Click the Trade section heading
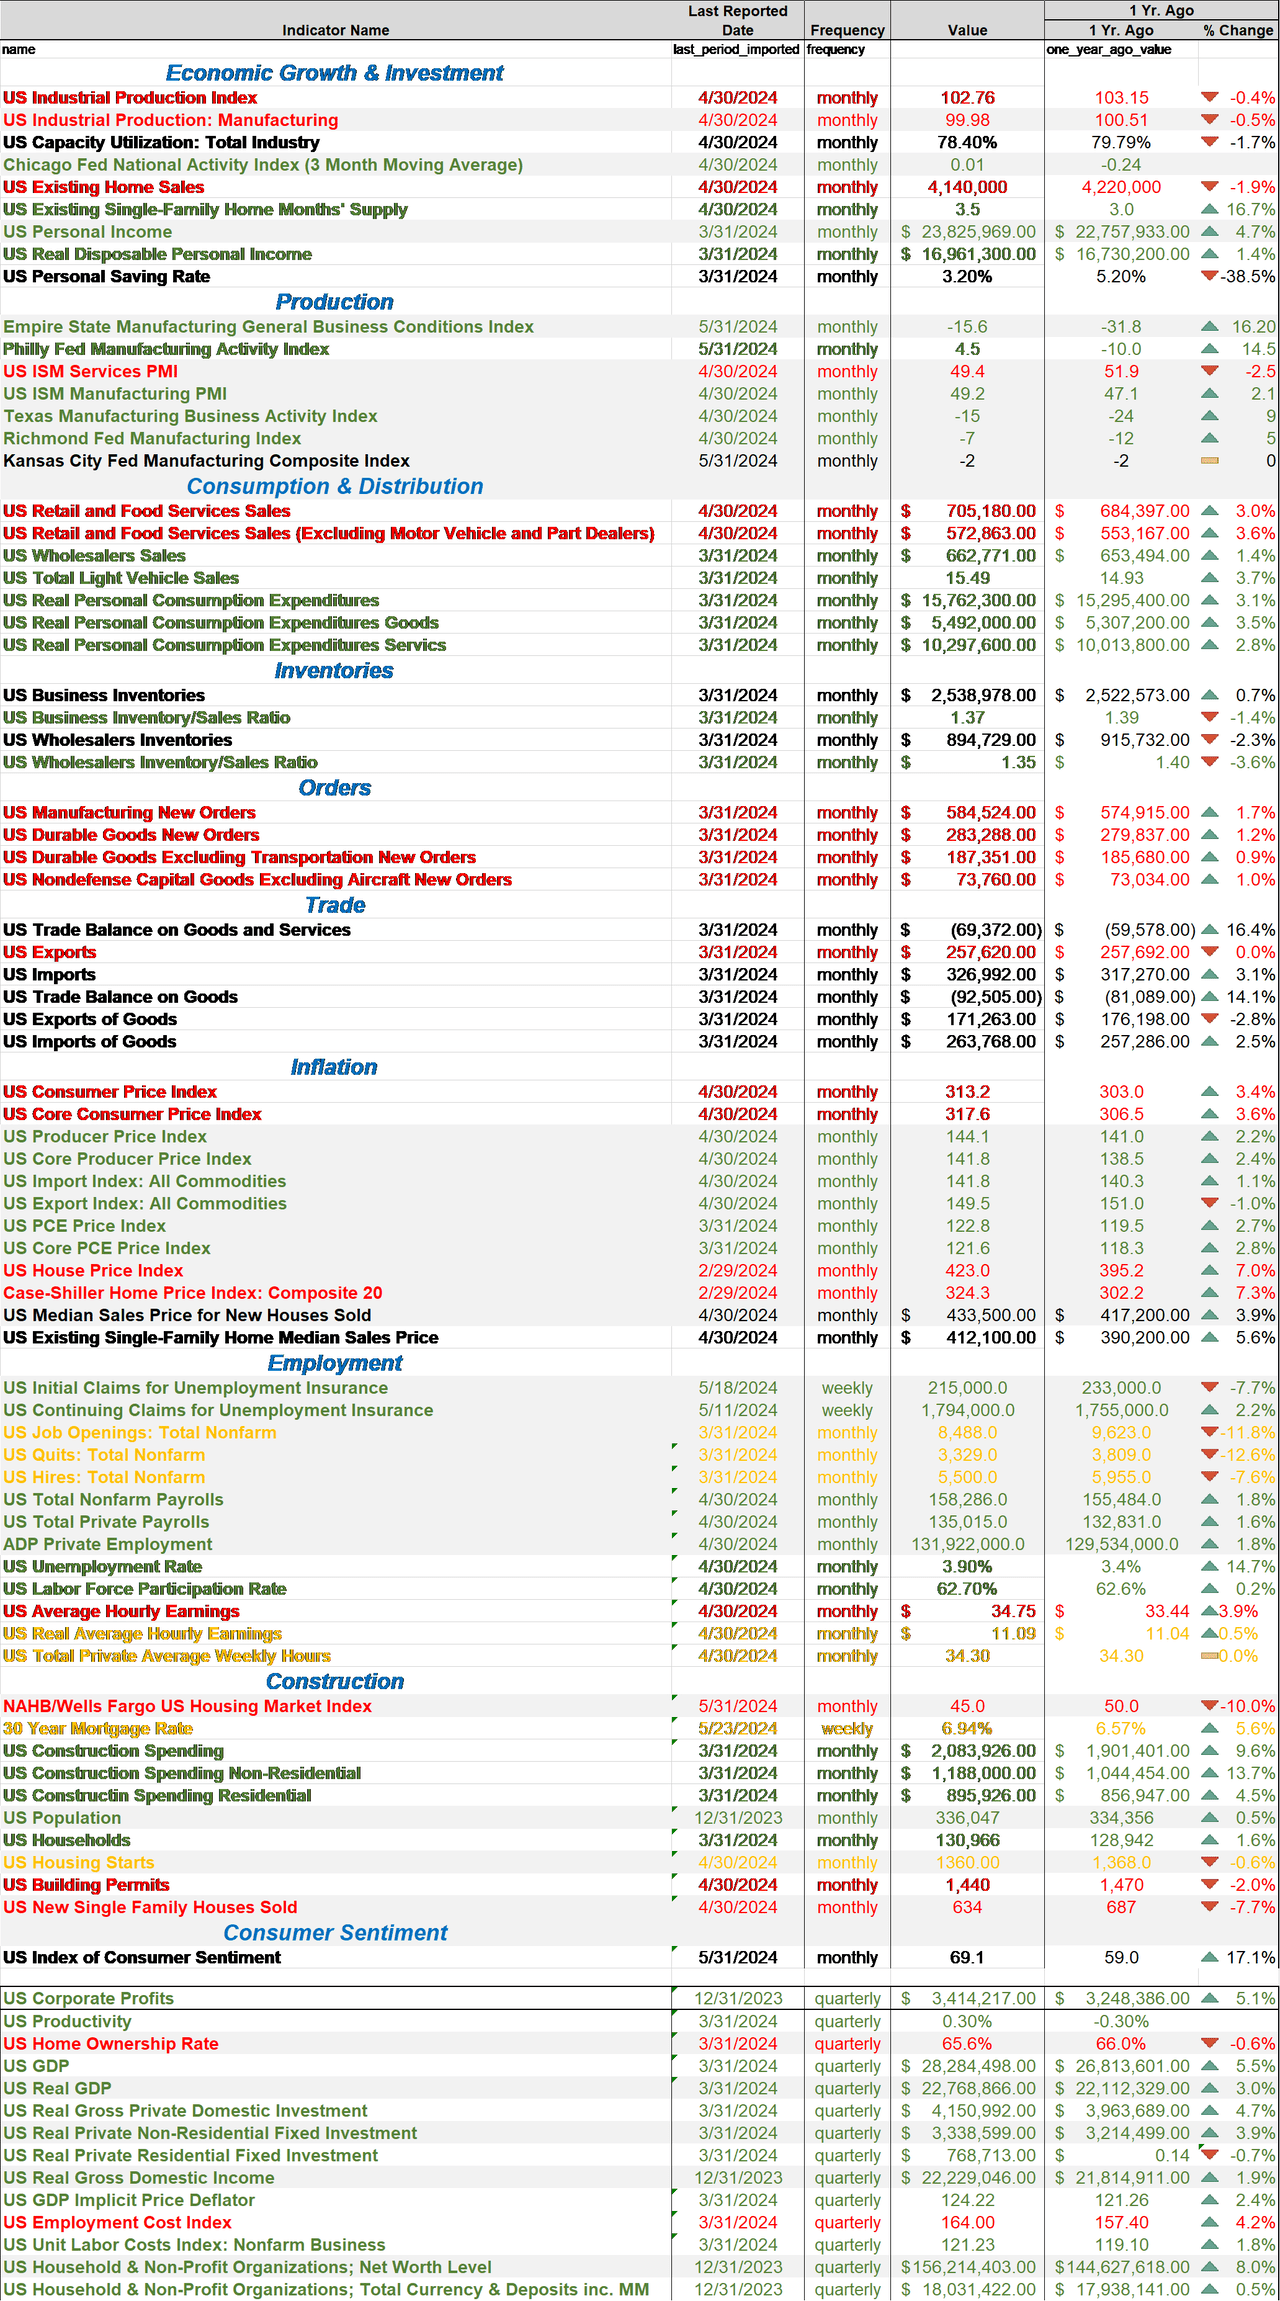 (x=335, y=904)
